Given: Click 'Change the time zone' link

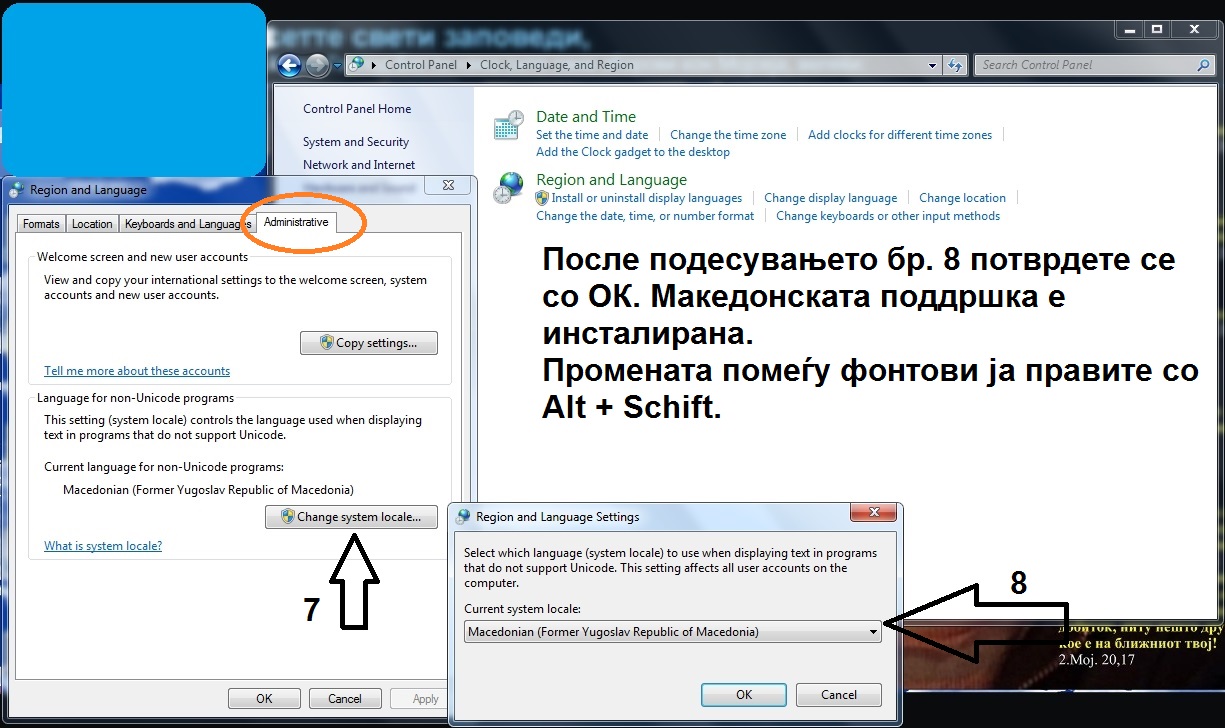Looking at the screenshot, I should click(x=728, y=135).
